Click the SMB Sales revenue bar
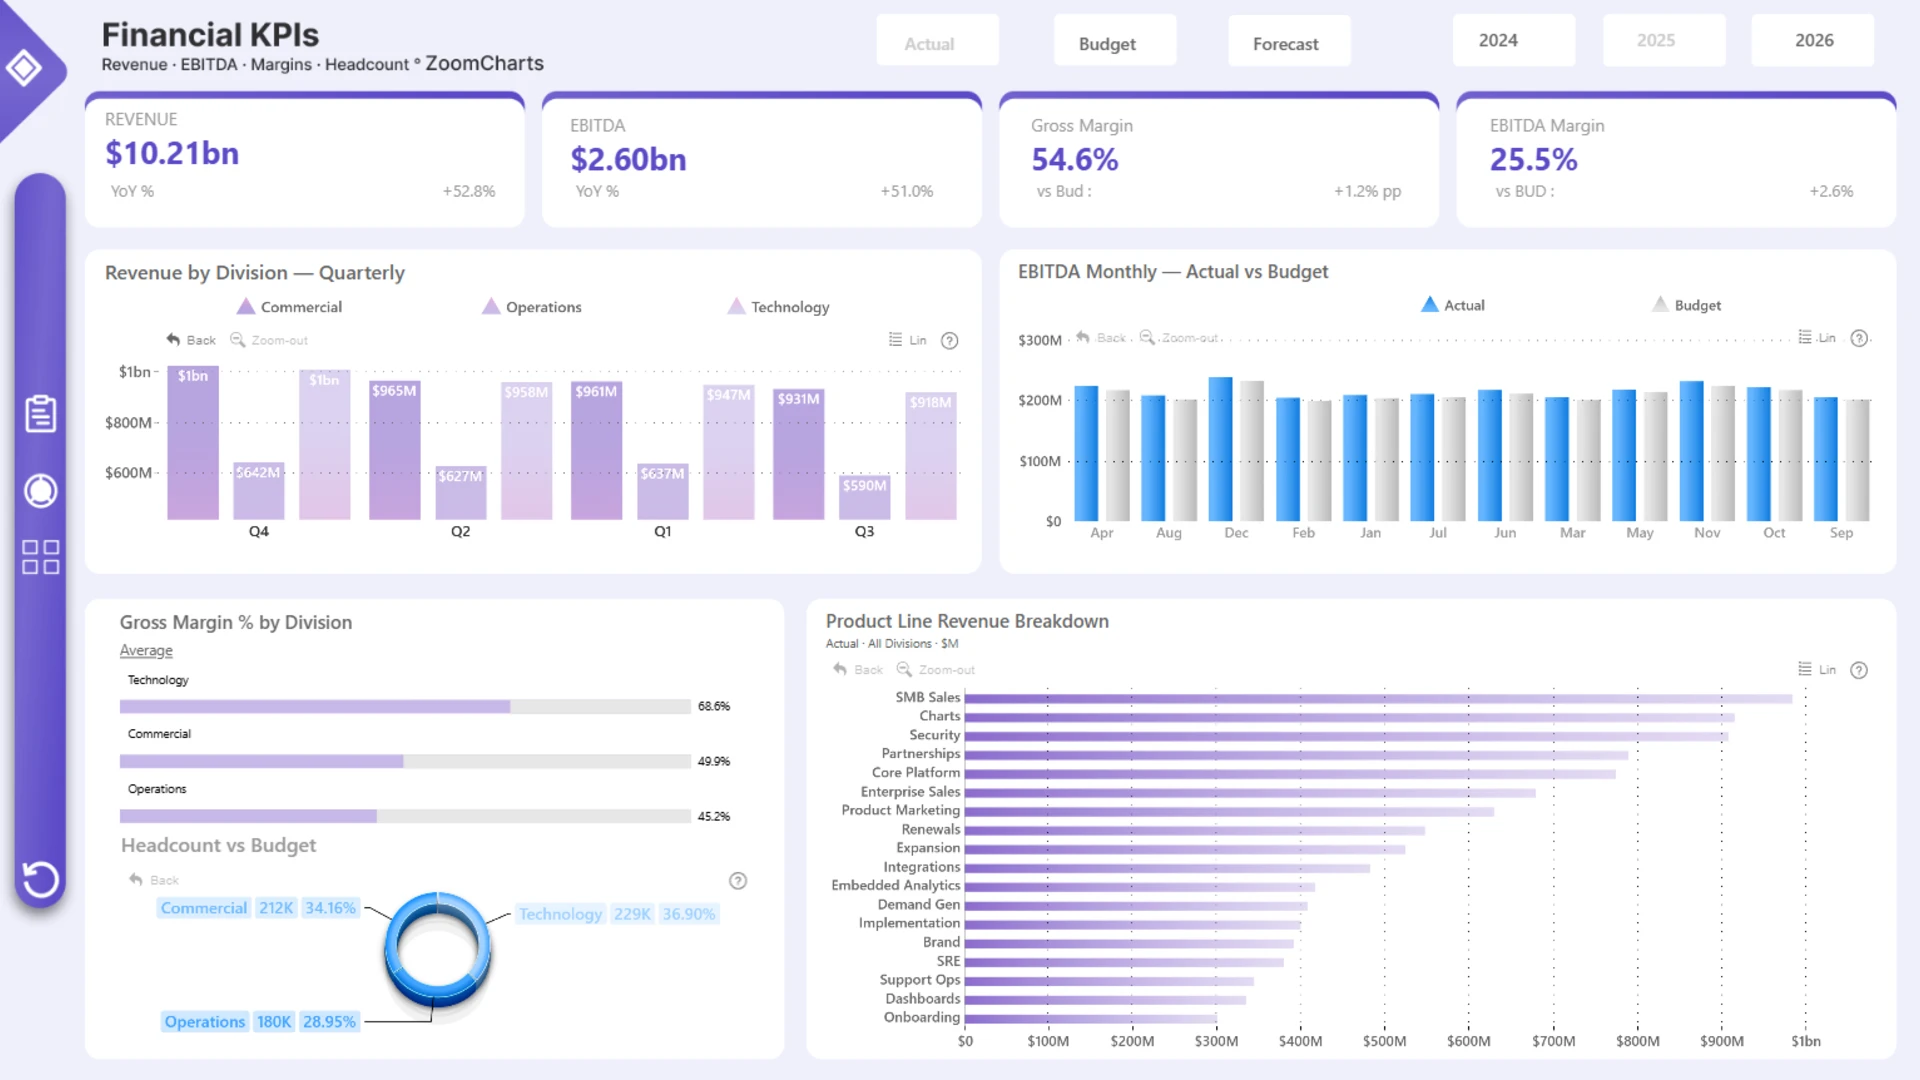This screenshot has width=1920, height=1080. pyautogui.click(x=1377, y=698)
